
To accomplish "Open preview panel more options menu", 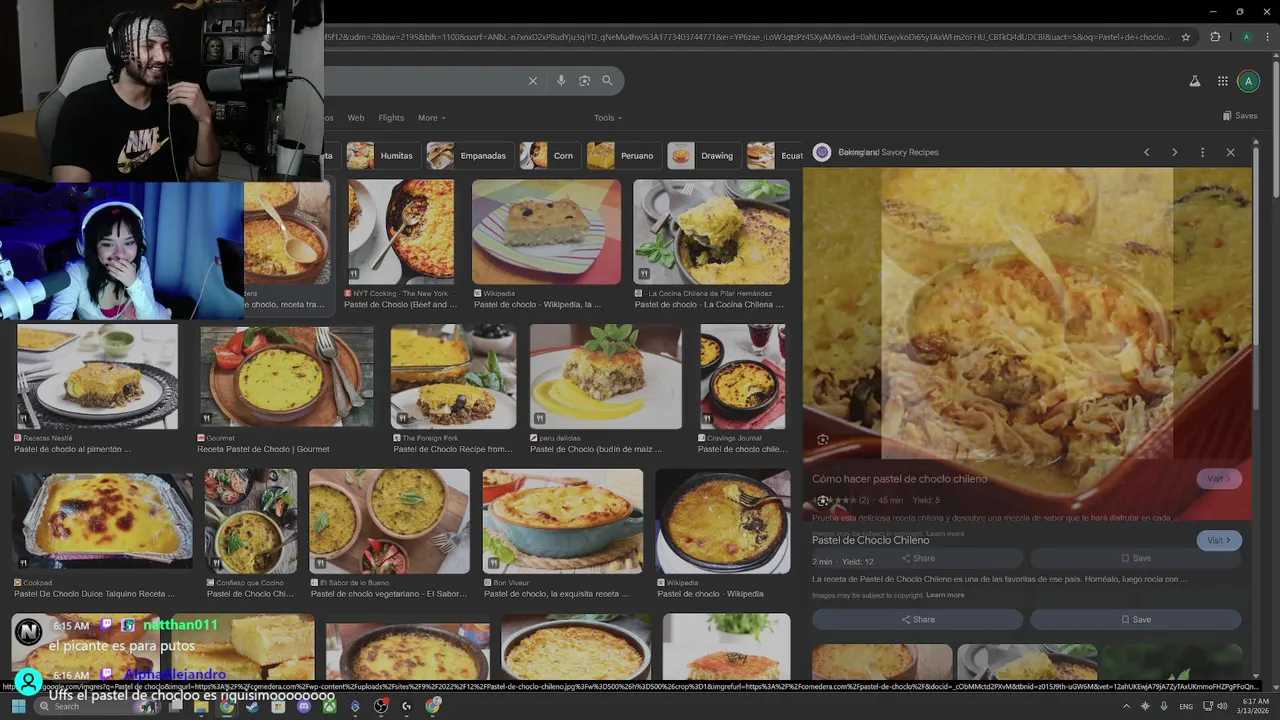I will pyautogui.click(x=1202, y=152).
